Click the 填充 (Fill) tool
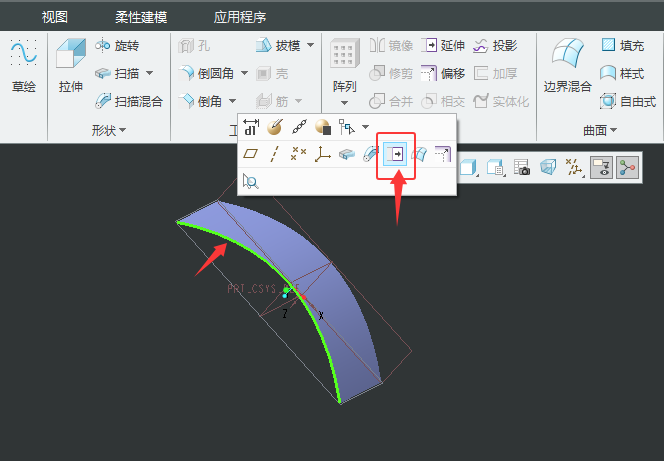 click(622, 45)
